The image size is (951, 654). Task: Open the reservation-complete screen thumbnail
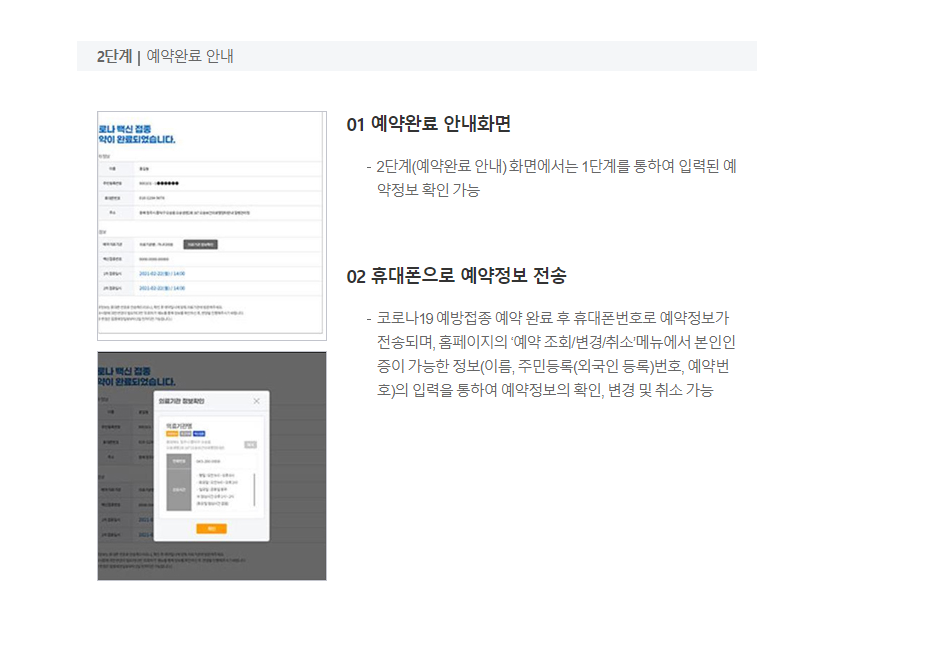(x=212, y=226)
